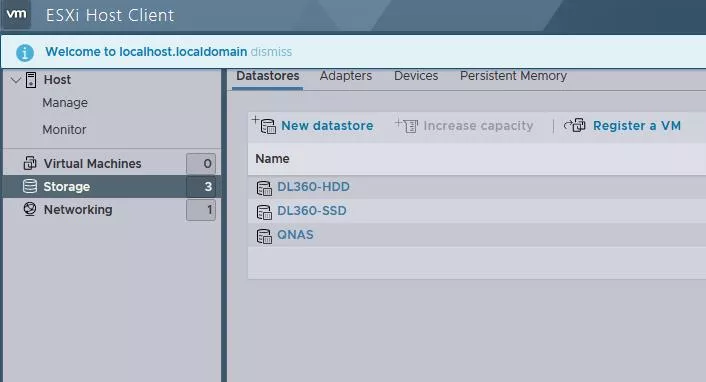
Task: Click the QNAS datastore icon
Action: click(x=264, y=236)
